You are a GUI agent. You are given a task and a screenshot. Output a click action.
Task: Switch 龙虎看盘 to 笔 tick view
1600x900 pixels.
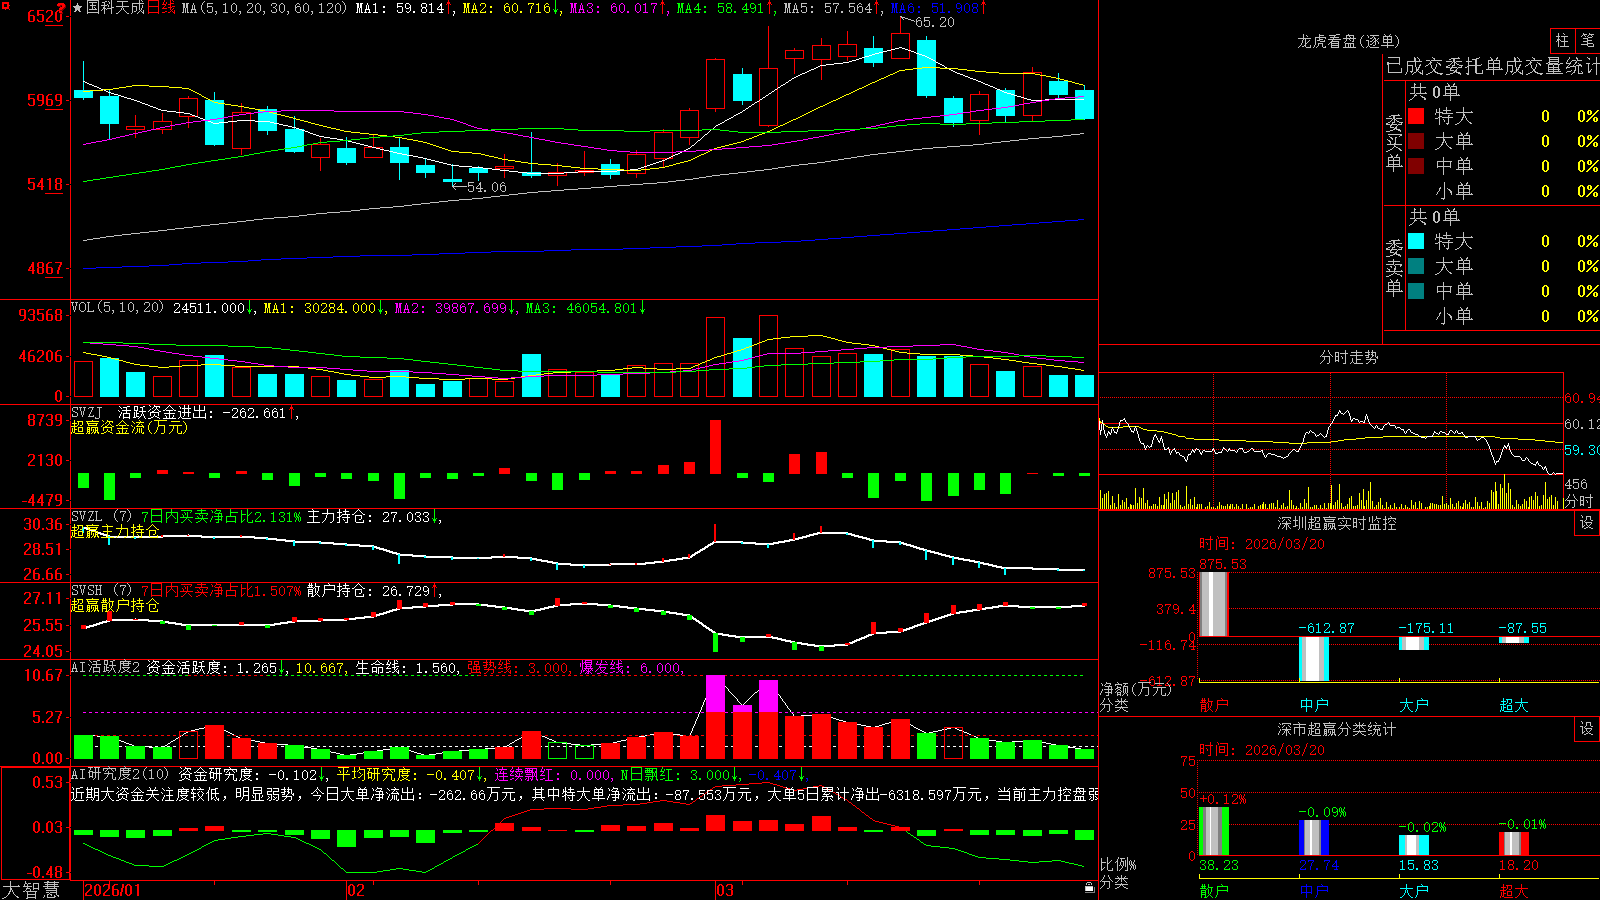pyautogui.click(x=1587, y=40)
